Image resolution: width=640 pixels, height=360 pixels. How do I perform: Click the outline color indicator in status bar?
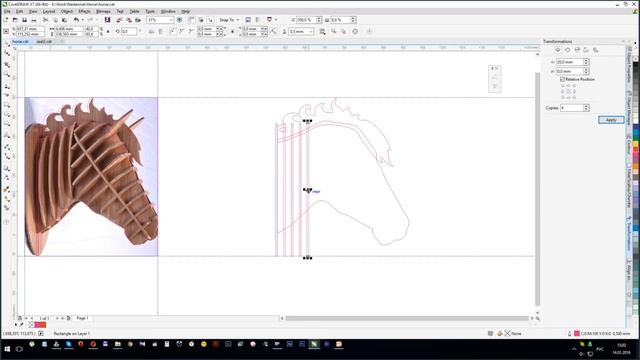tap(577, 333)
